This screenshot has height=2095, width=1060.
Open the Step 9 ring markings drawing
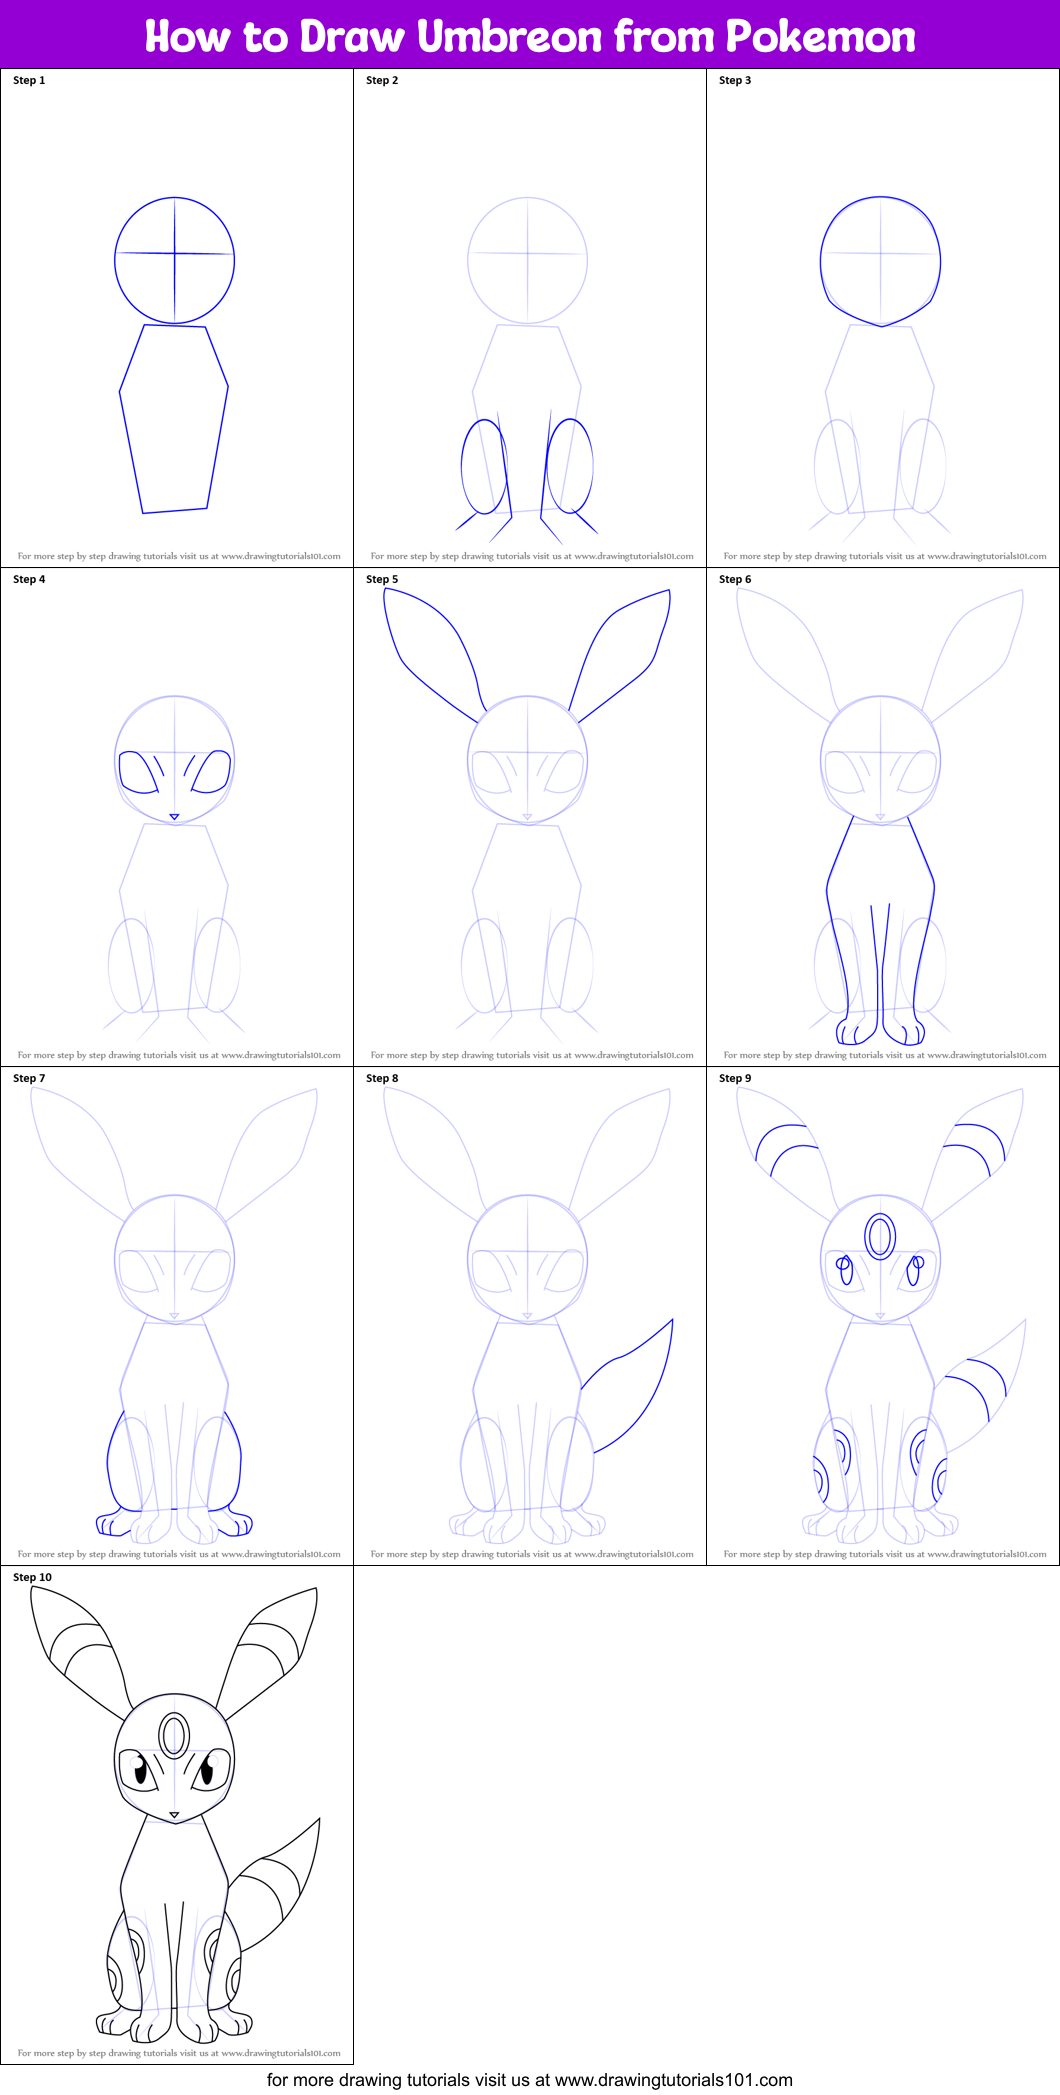pos(883,1316)
